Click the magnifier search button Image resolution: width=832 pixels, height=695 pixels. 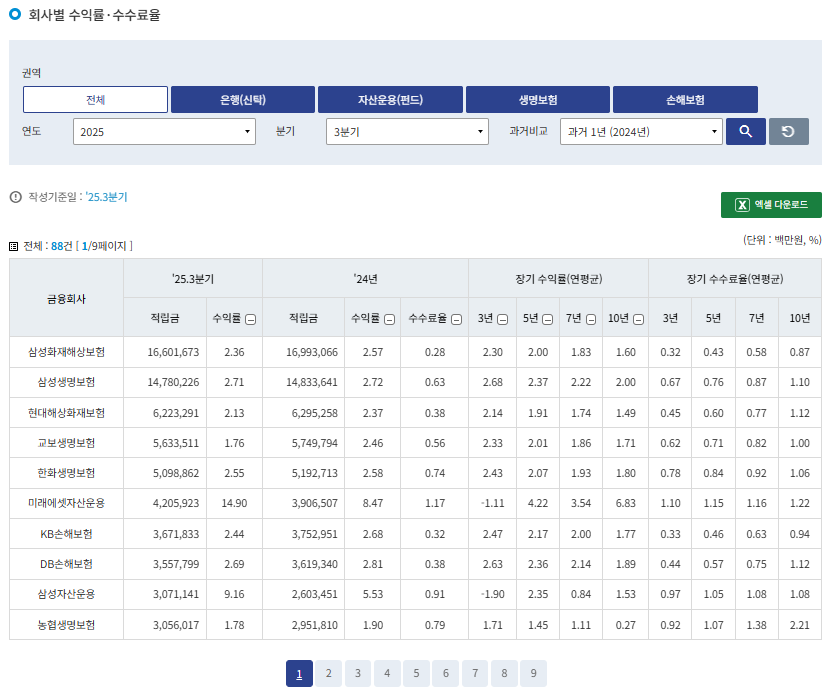(745, 132)
